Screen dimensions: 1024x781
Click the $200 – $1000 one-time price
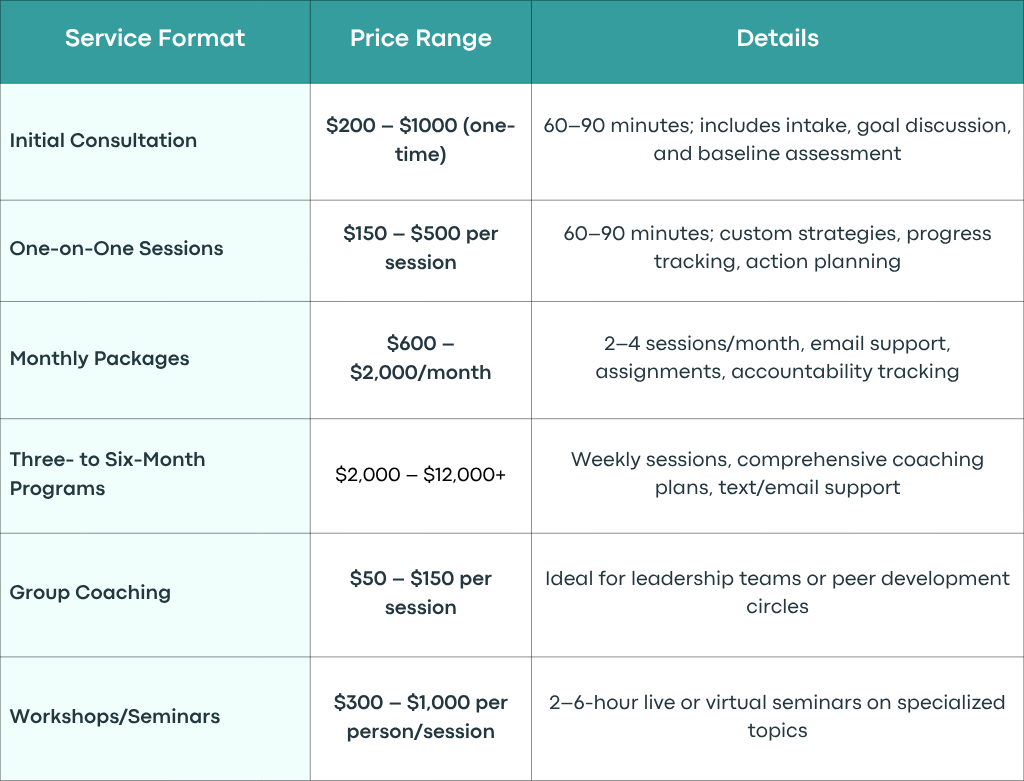421,140
